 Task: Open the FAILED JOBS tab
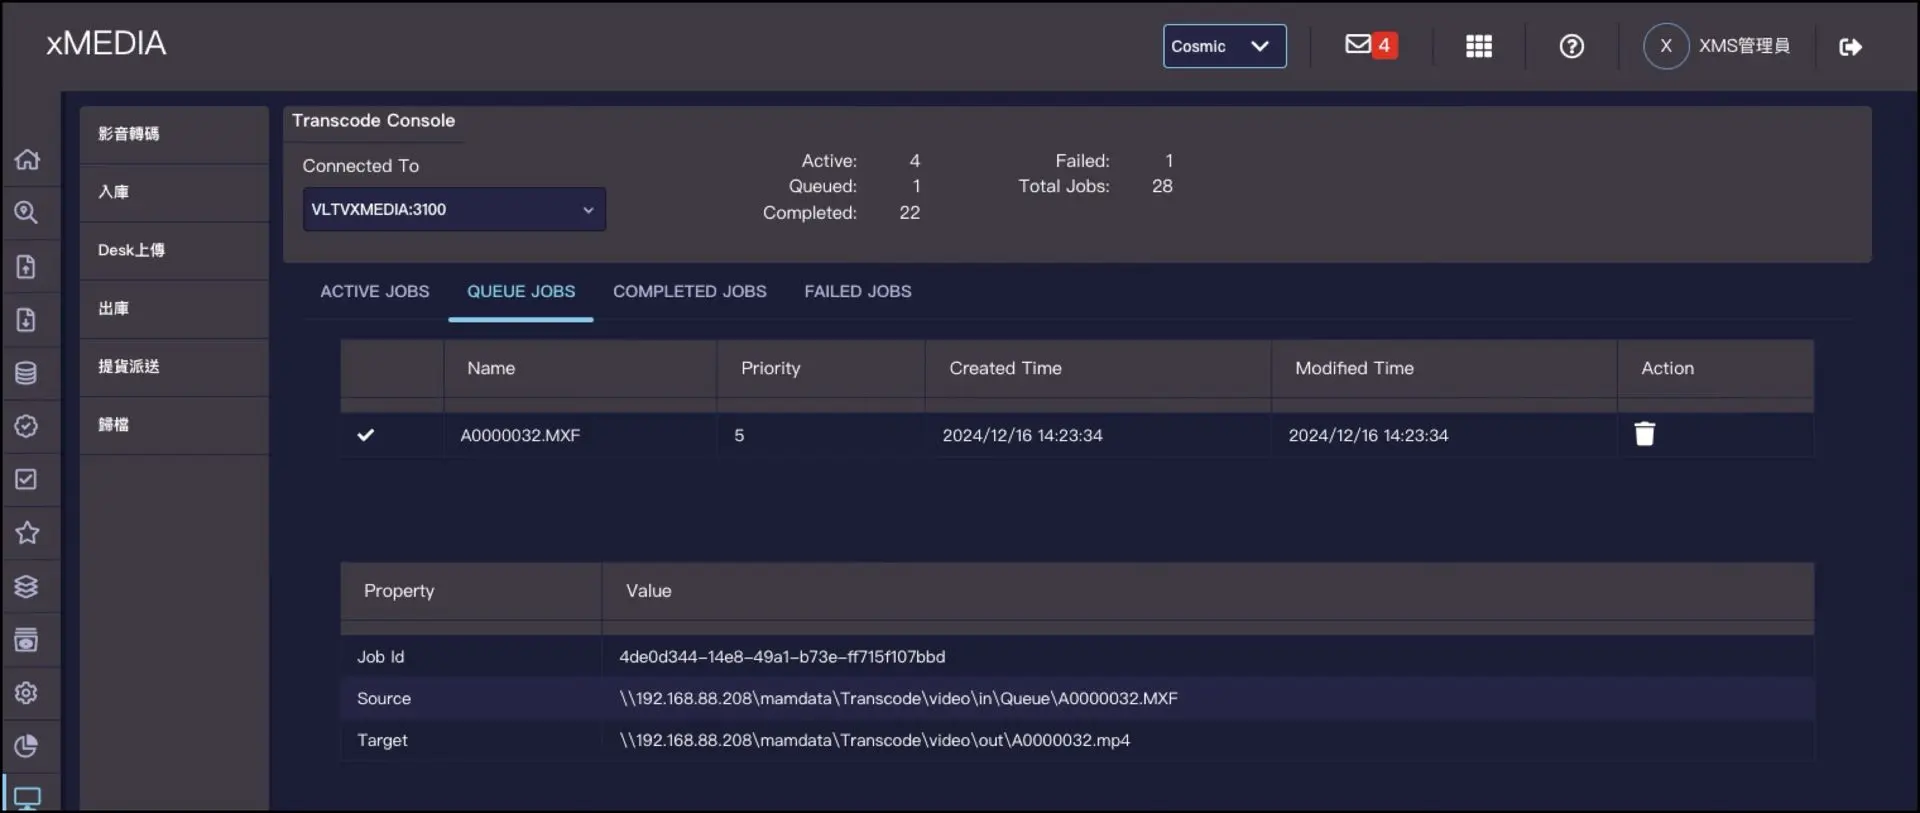click(857, 291)
